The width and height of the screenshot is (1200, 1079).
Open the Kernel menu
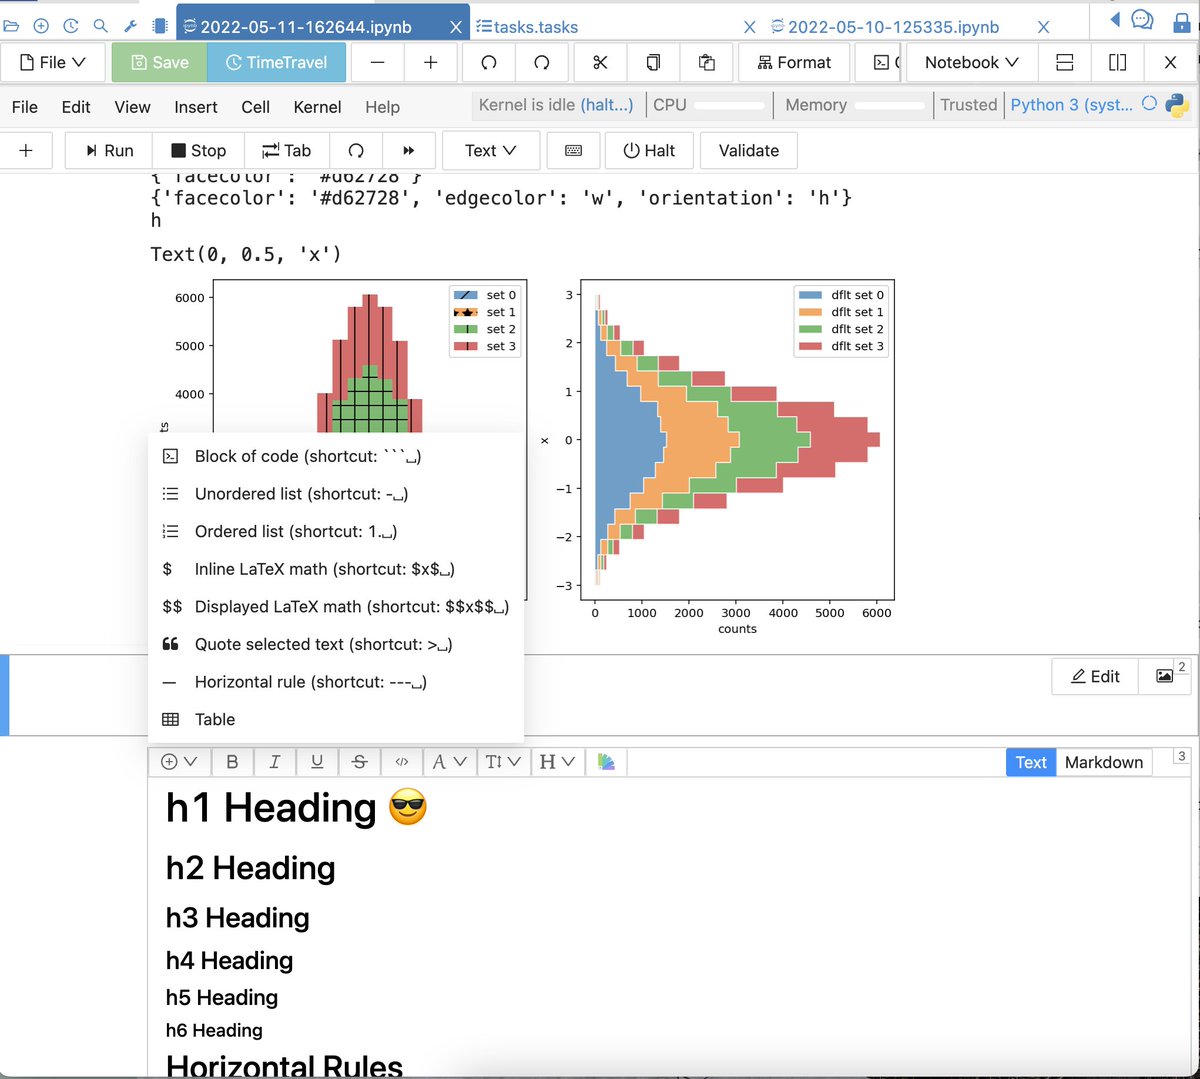317,107
